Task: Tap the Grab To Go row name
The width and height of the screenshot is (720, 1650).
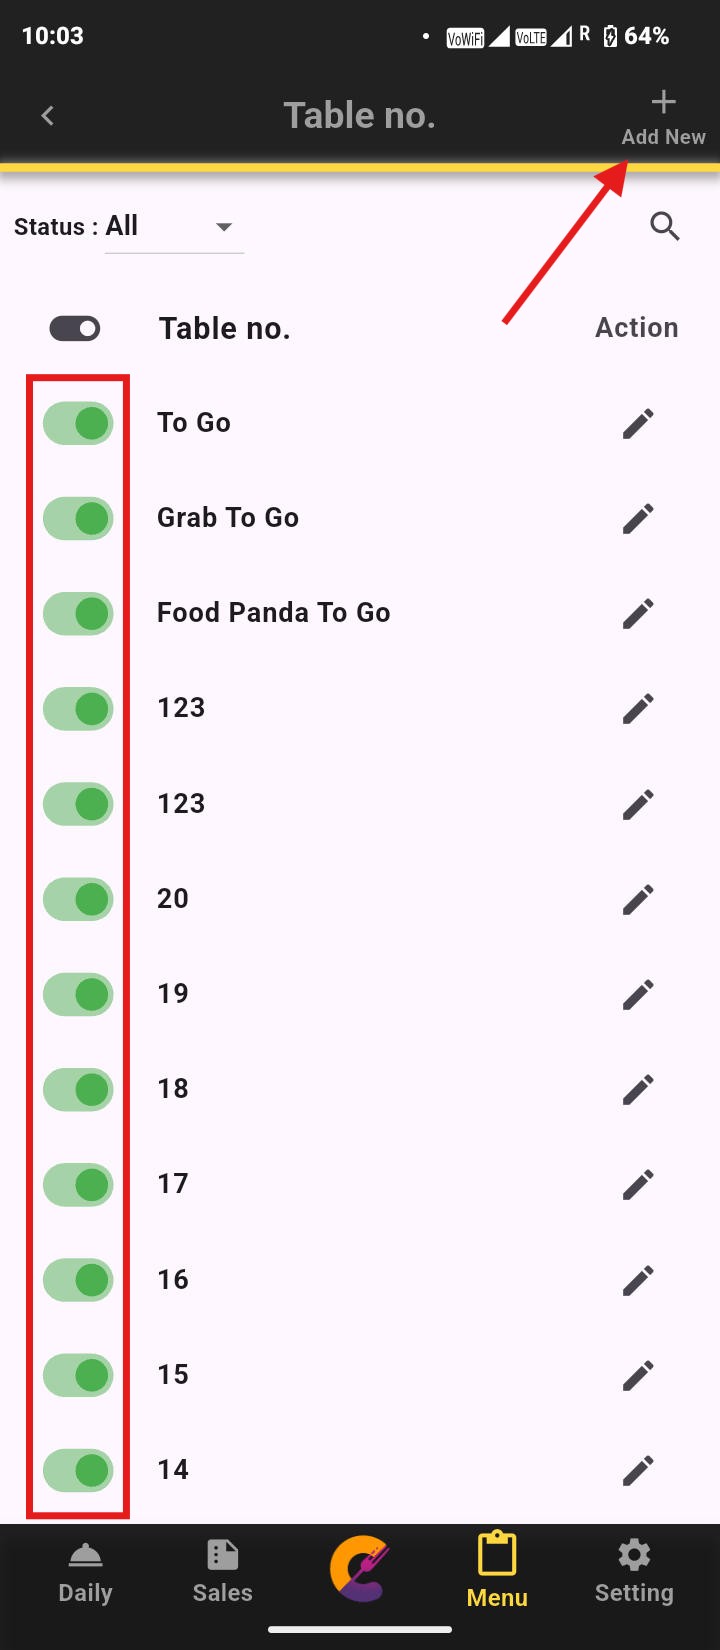Action: click(x=228, y=517)
